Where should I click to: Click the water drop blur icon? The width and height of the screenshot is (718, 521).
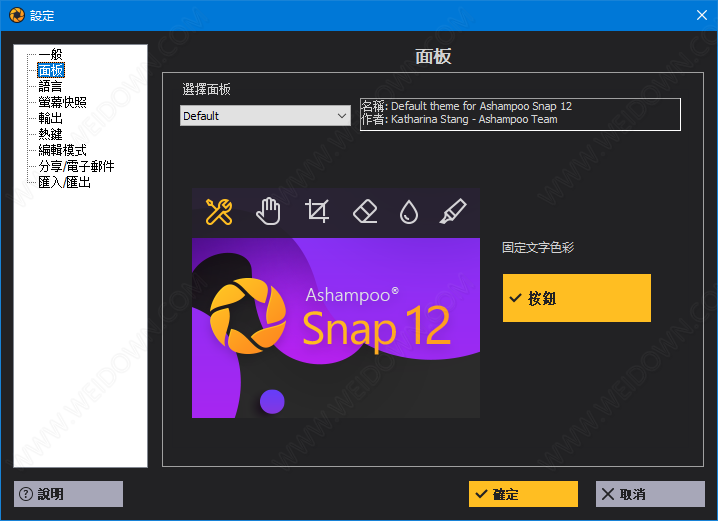[x=409, y=212]
